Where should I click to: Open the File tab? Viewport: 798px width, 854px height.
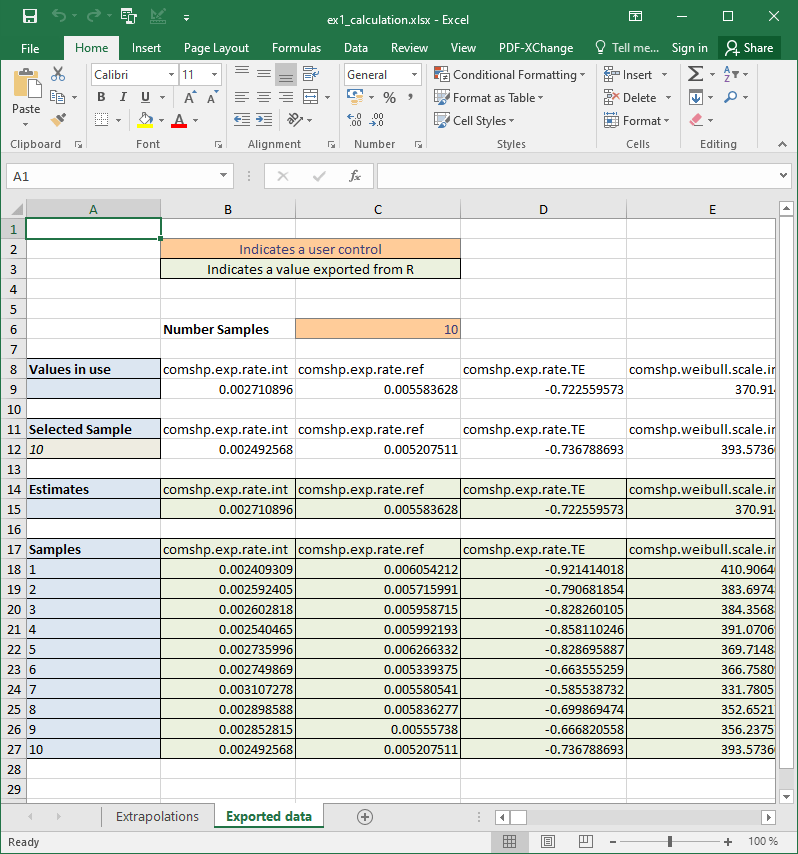tap(30, 48)
